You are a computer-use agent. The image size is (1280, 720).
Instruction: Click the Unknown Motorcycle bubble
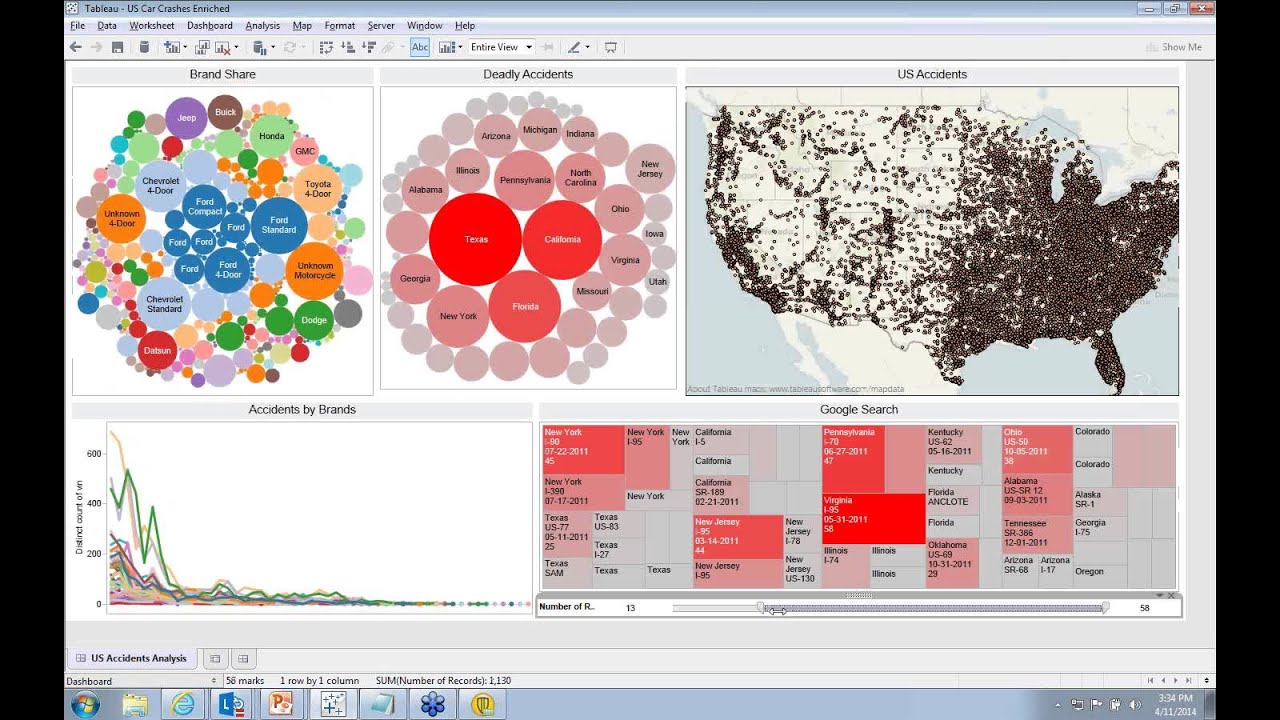[x=314, y=271]
